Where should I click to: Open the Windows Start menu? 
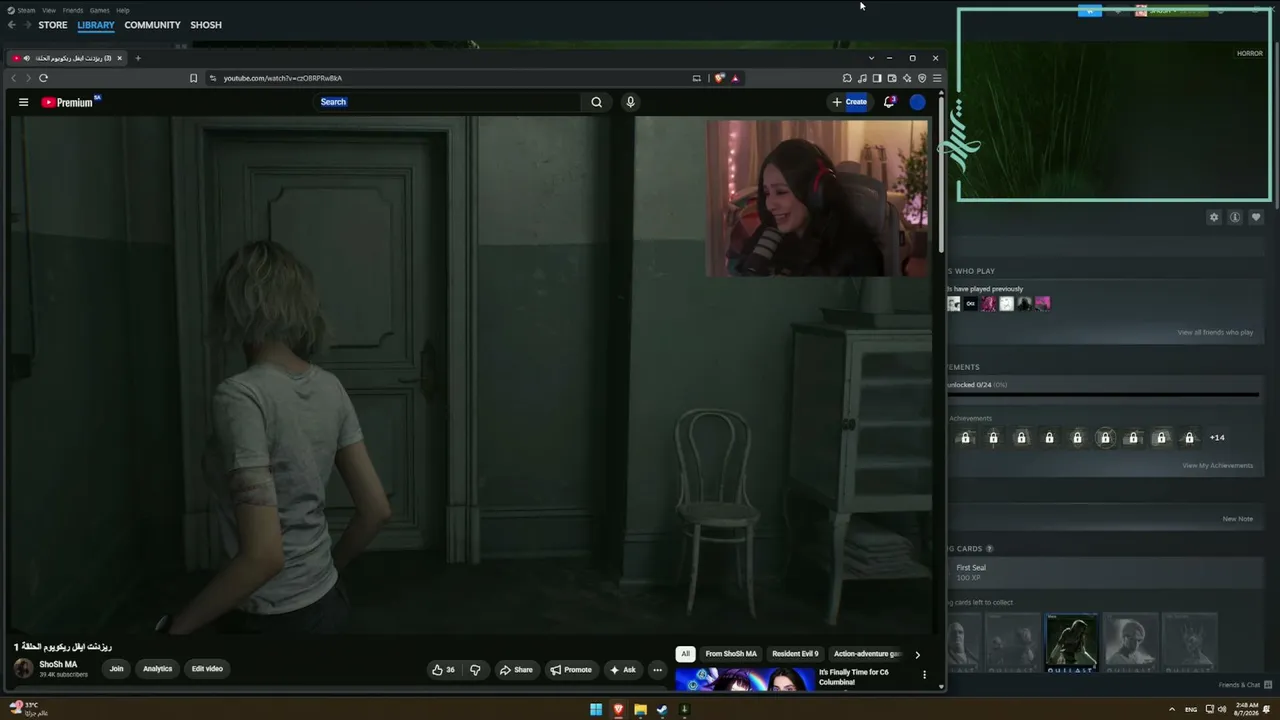pyautogui.click(x=596, y=710)
